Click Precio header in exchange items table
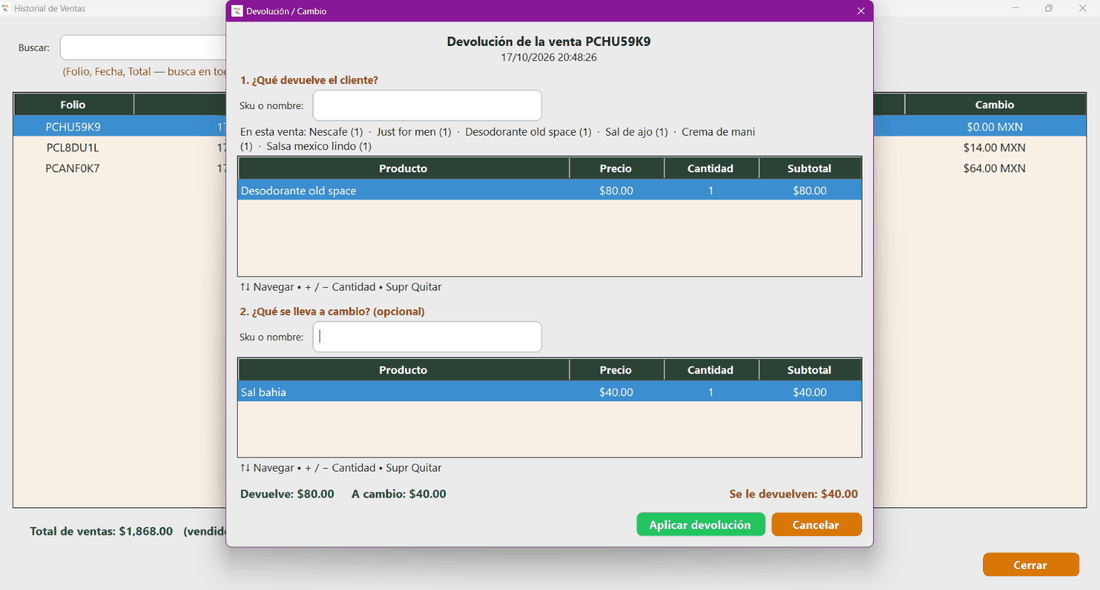 [x=616, y=370]
